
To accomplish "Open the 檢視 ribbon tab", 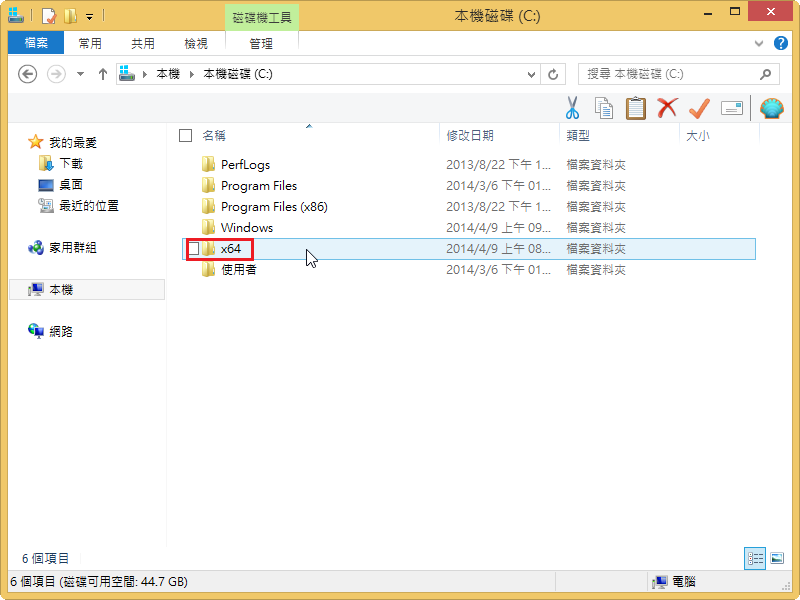I will click(x=196, y=44).
